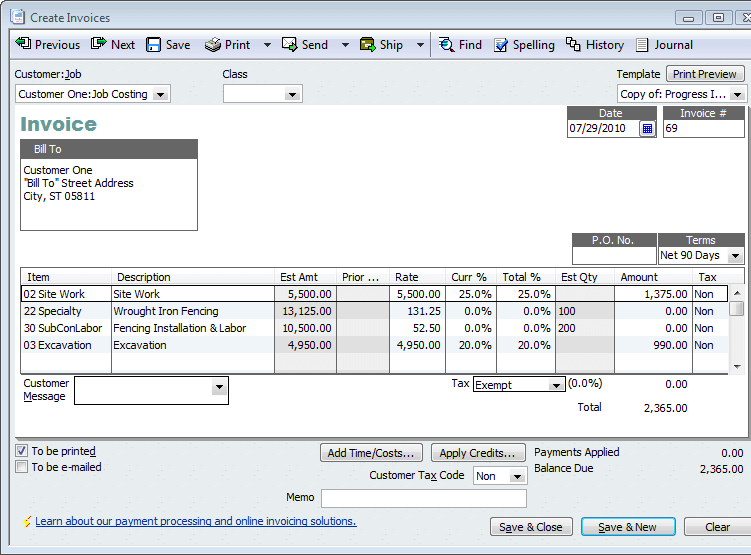The height and width of the screenshot is (555, 751).
Task: Click the Spelling toolbar label
Action: point(534,45)
